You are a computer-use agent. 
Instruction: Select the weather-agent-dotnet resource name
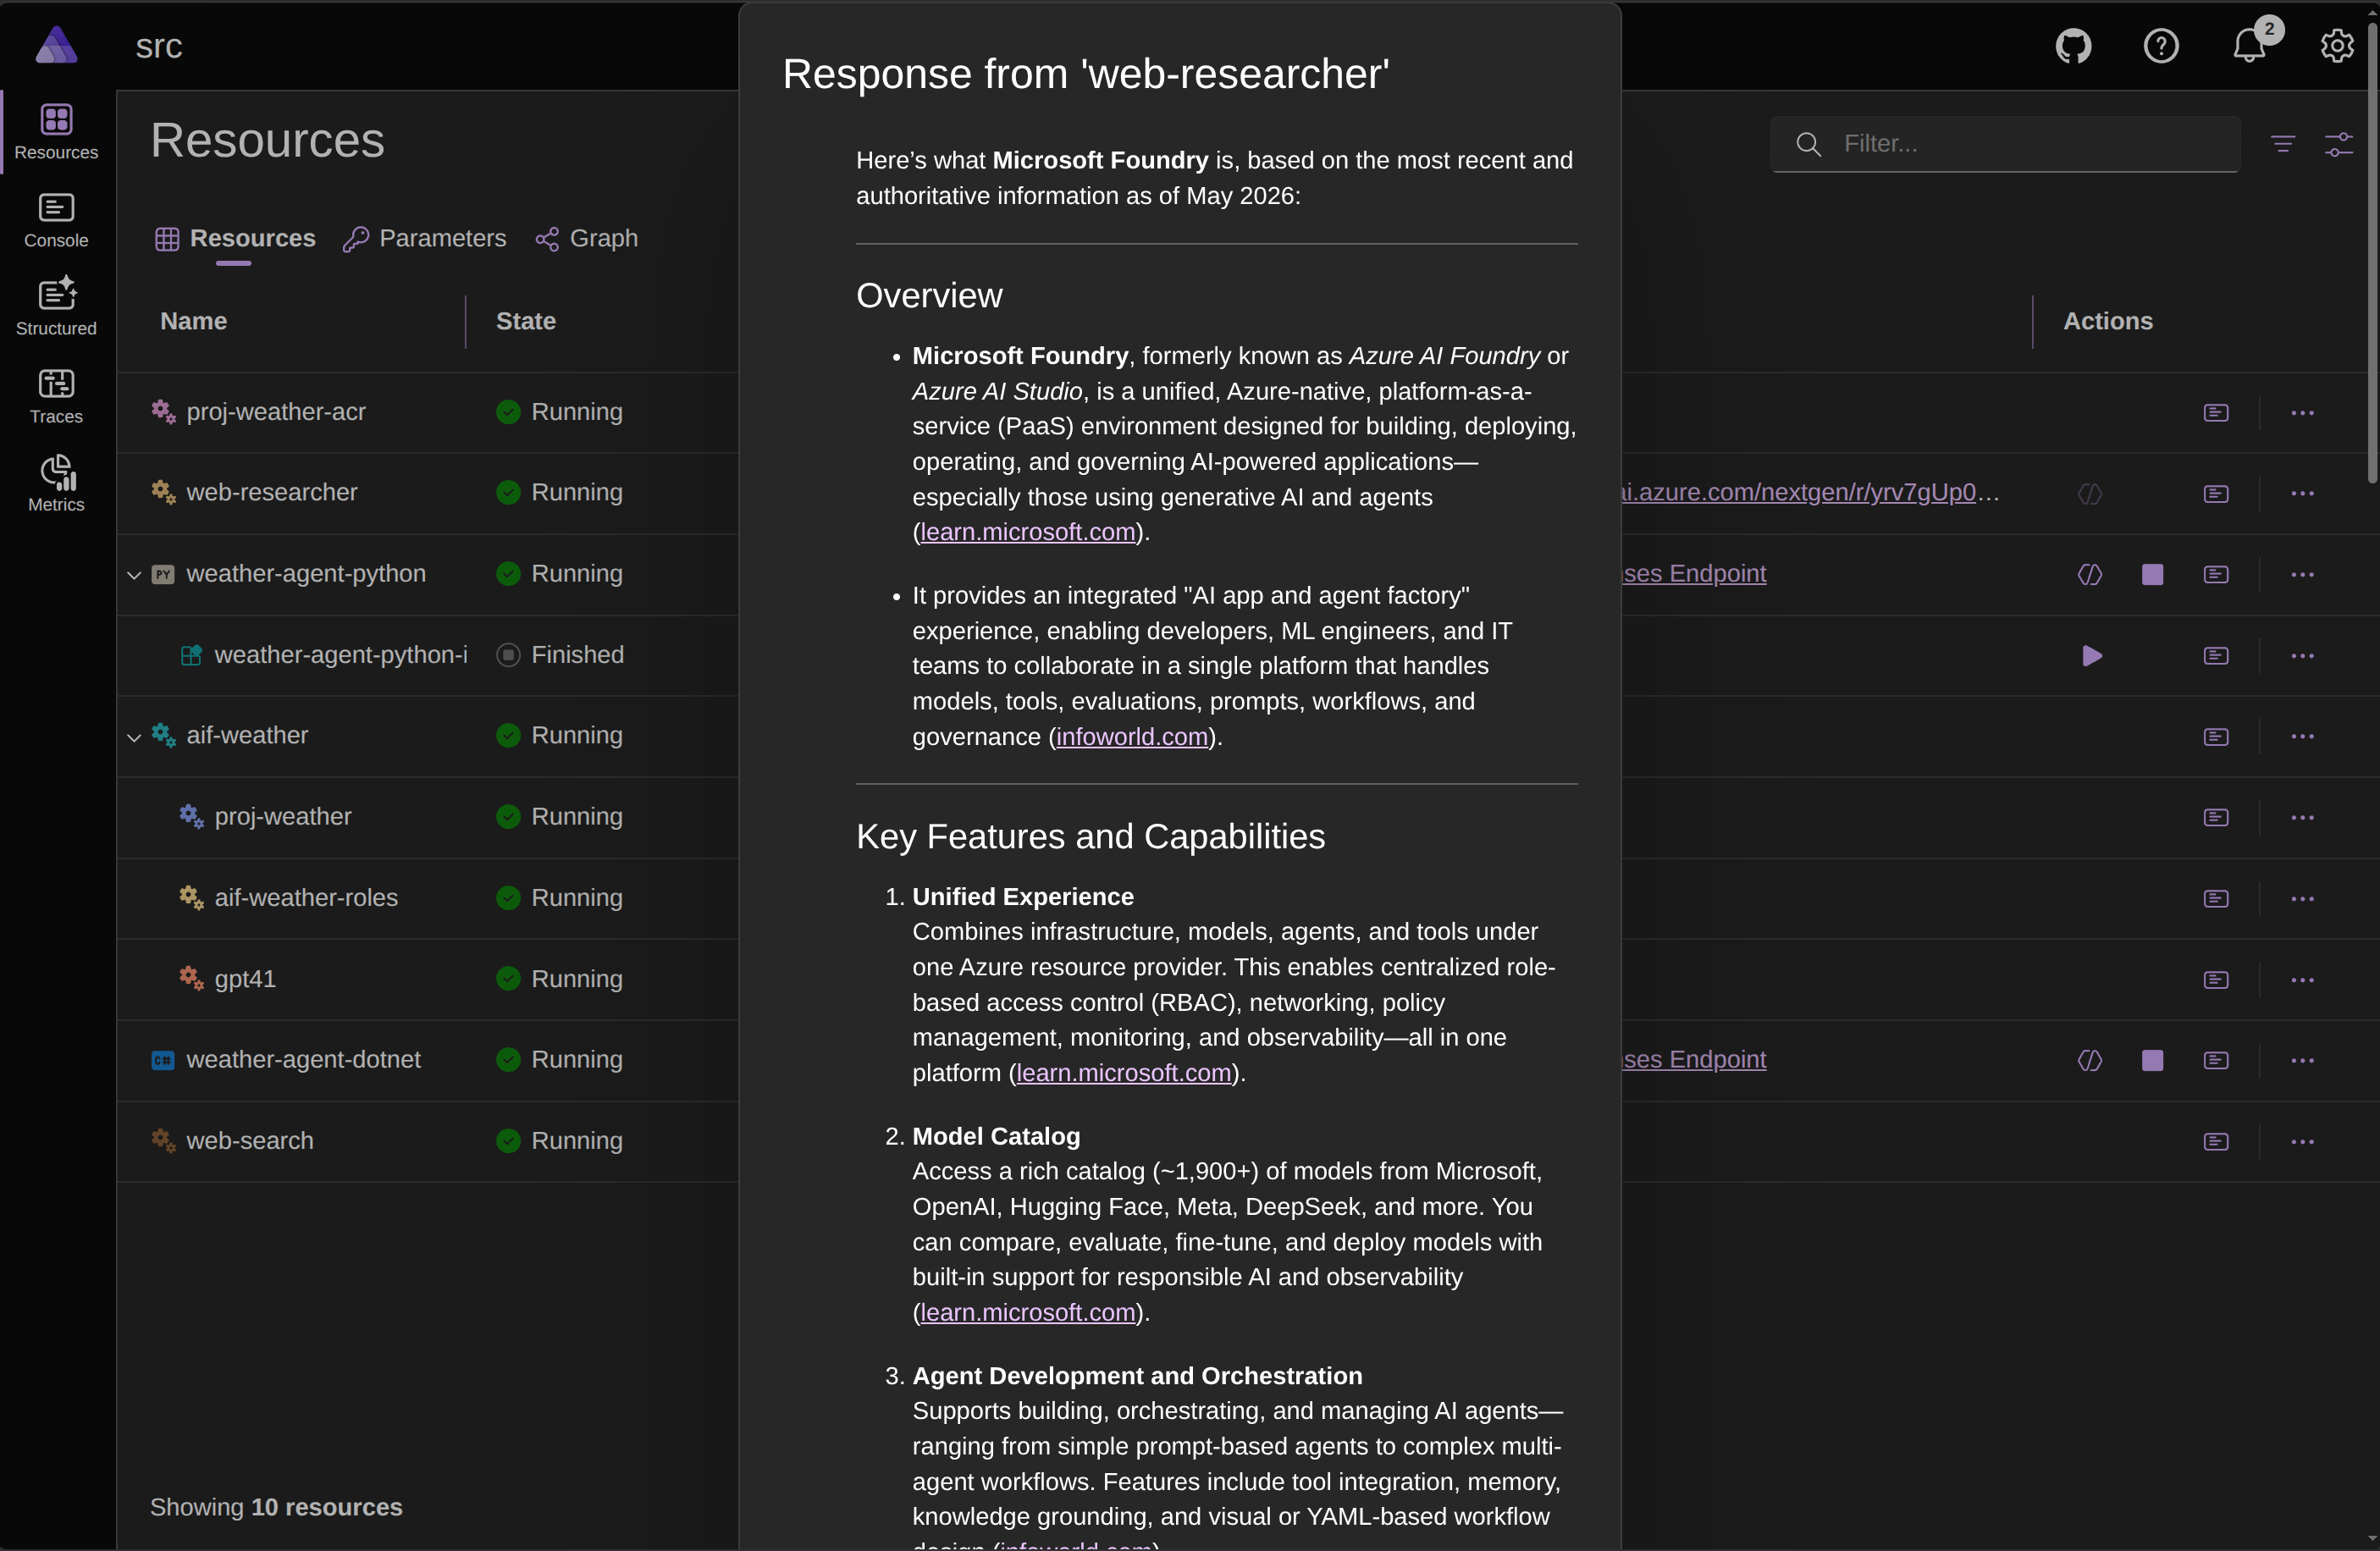[x=304, y=1060]
